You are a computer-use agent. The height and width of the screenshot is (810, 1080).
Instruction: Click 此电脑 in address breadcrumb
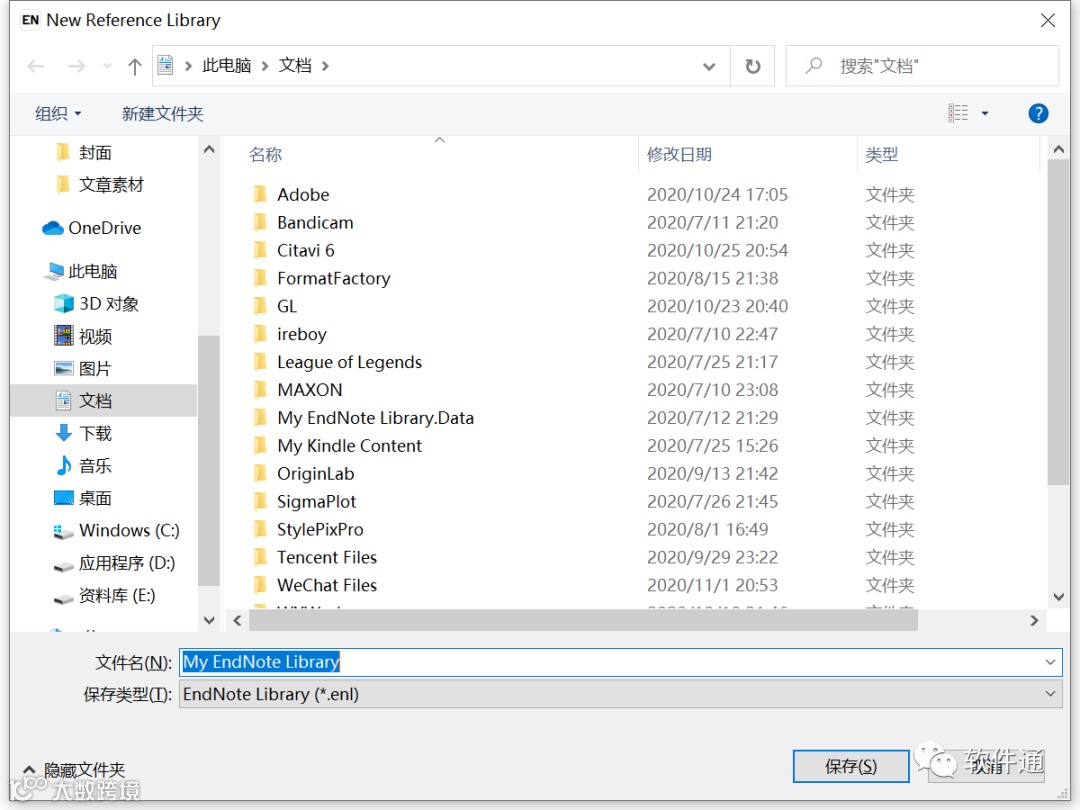pos(227,65)
